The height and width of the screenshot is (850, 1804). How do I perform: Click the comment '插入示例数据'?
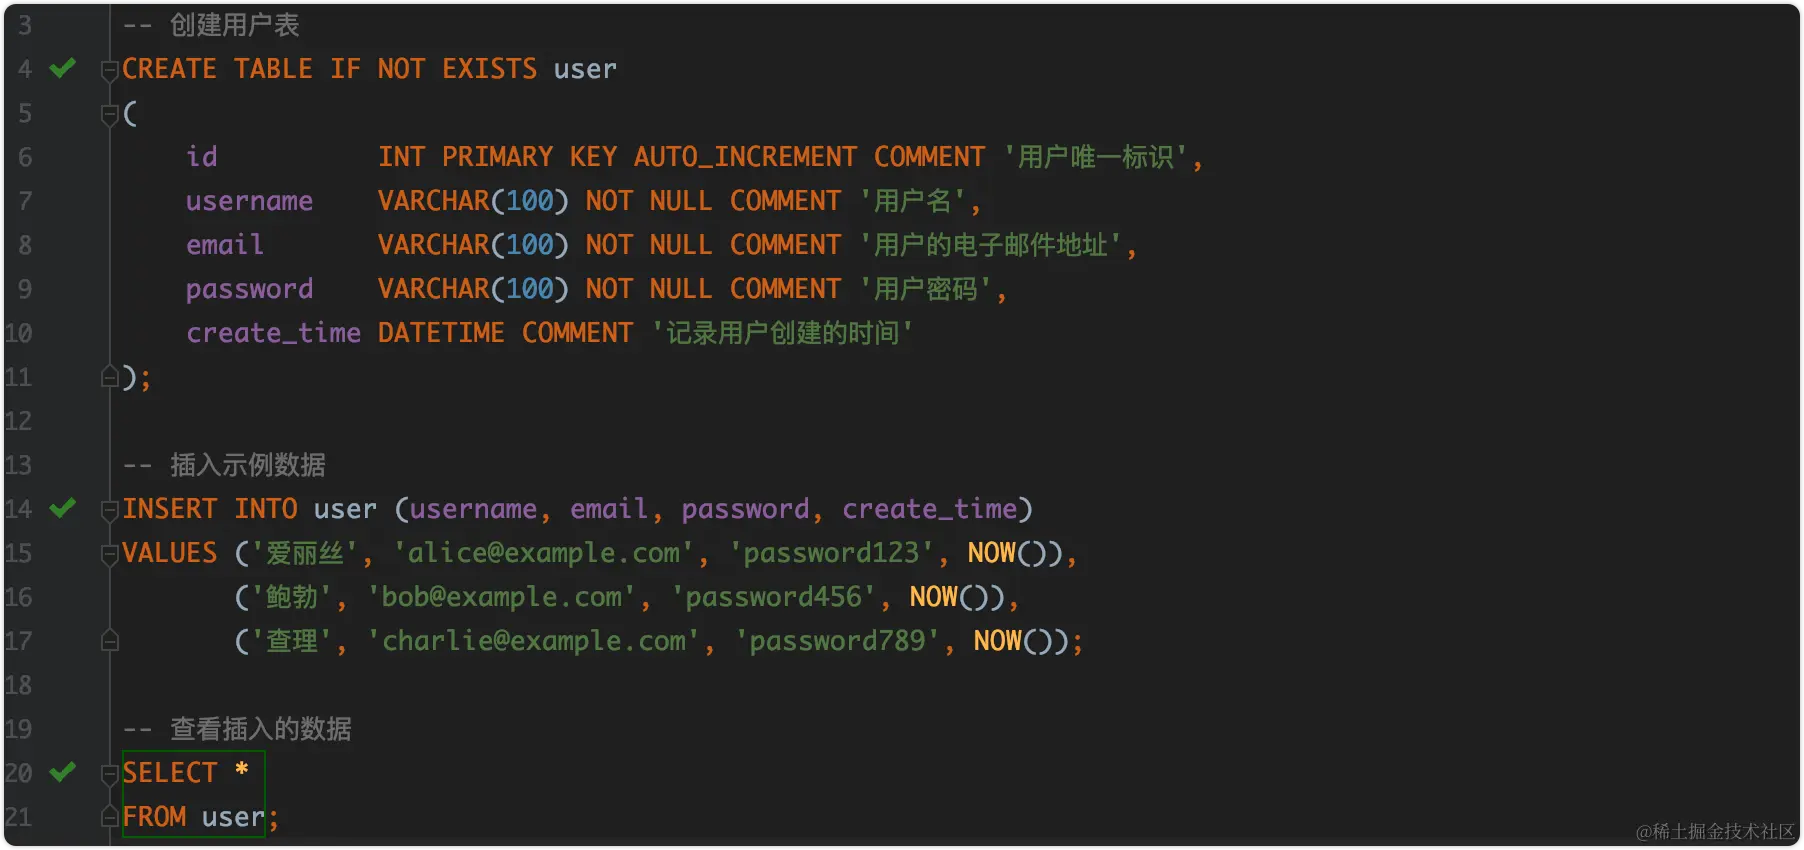[247, 465]
